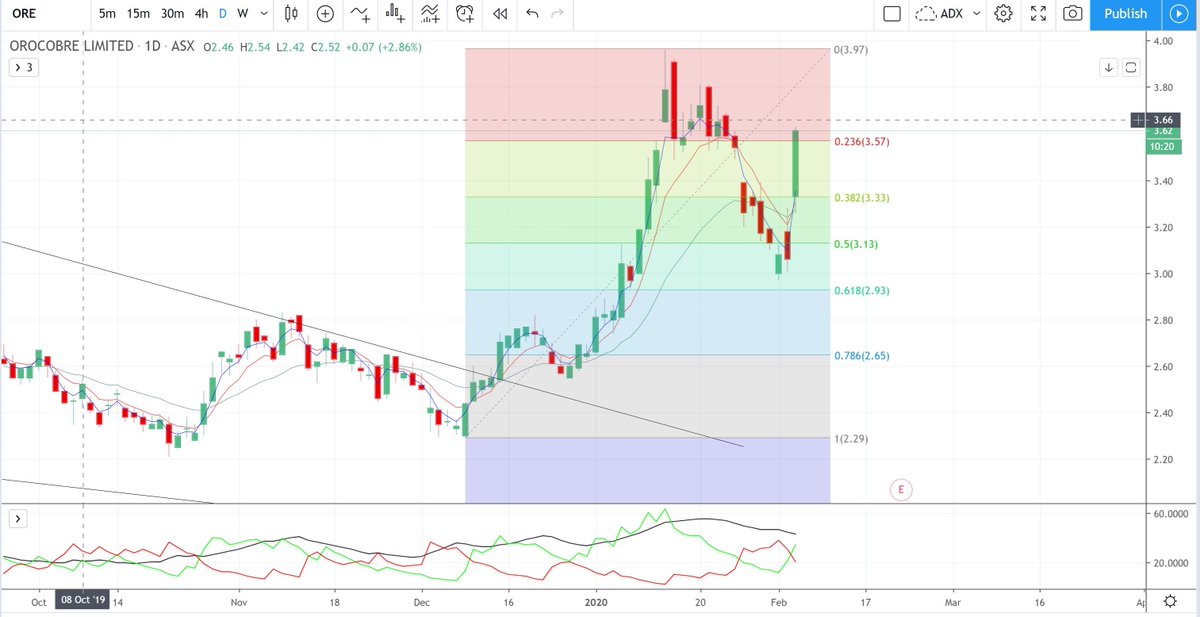Select the 15m timeframe
The width and height of the screenshot is (1200, 617).
(x=140, y=14)
